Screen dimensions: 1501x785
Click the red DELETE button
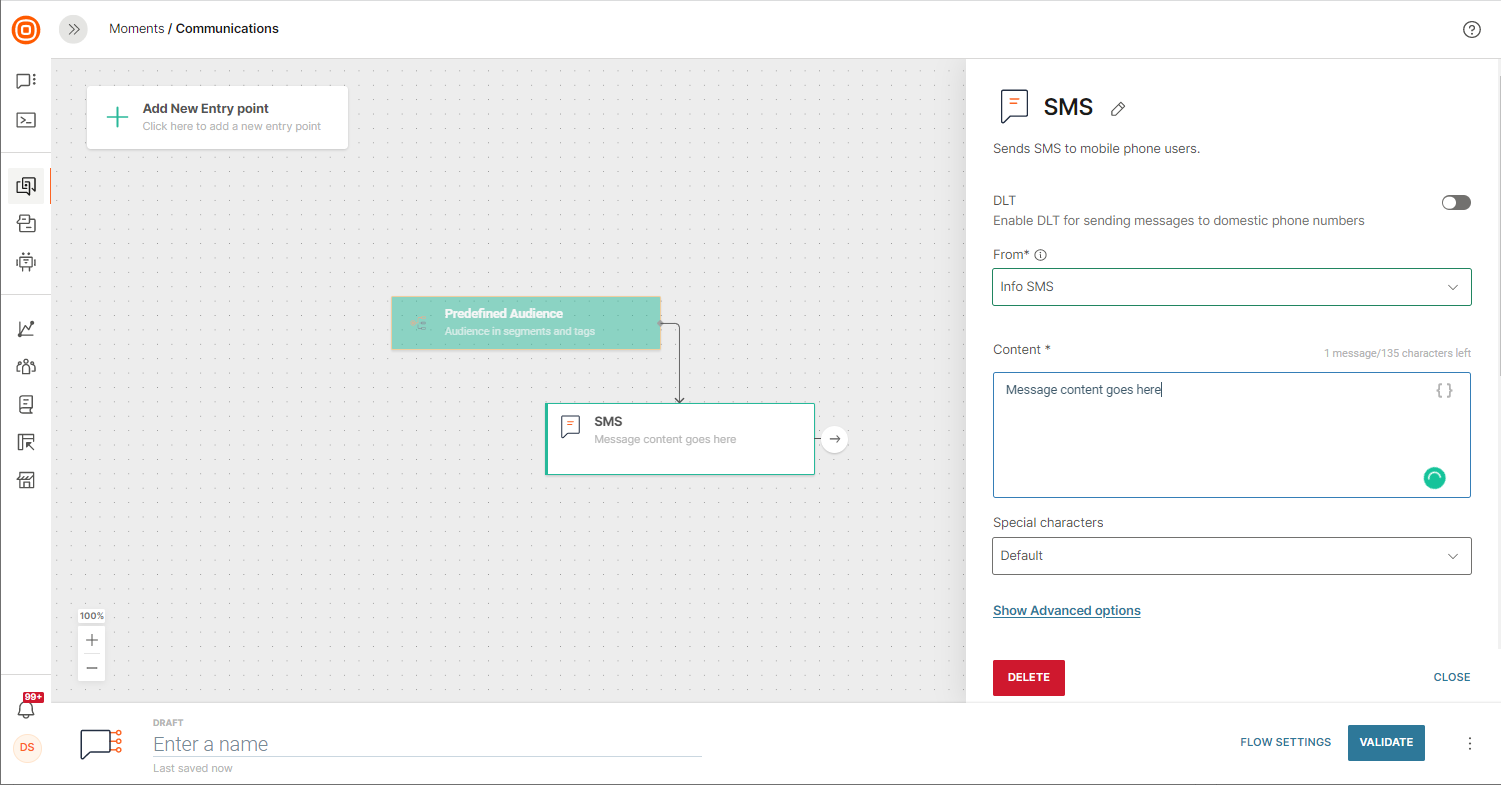pos(1028,677)
